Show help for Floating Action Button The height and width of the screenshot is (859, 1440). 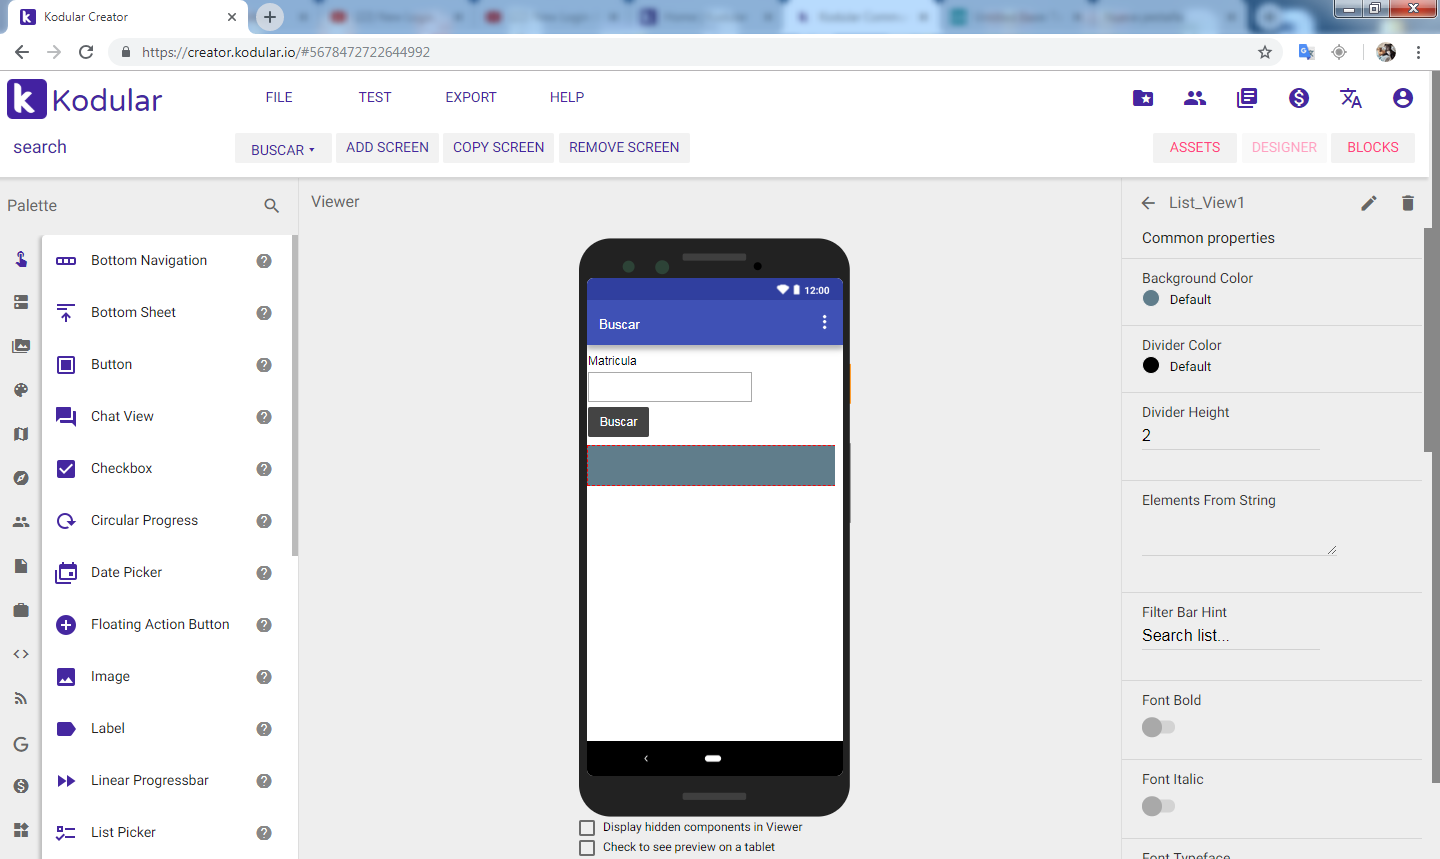click(x=264, y=625)
